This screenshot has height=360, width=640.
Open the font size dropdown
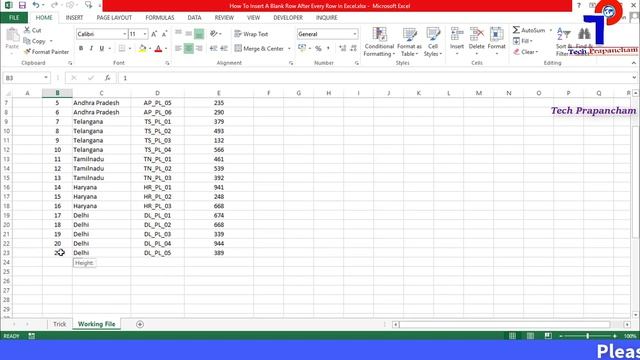click(144, 34)
